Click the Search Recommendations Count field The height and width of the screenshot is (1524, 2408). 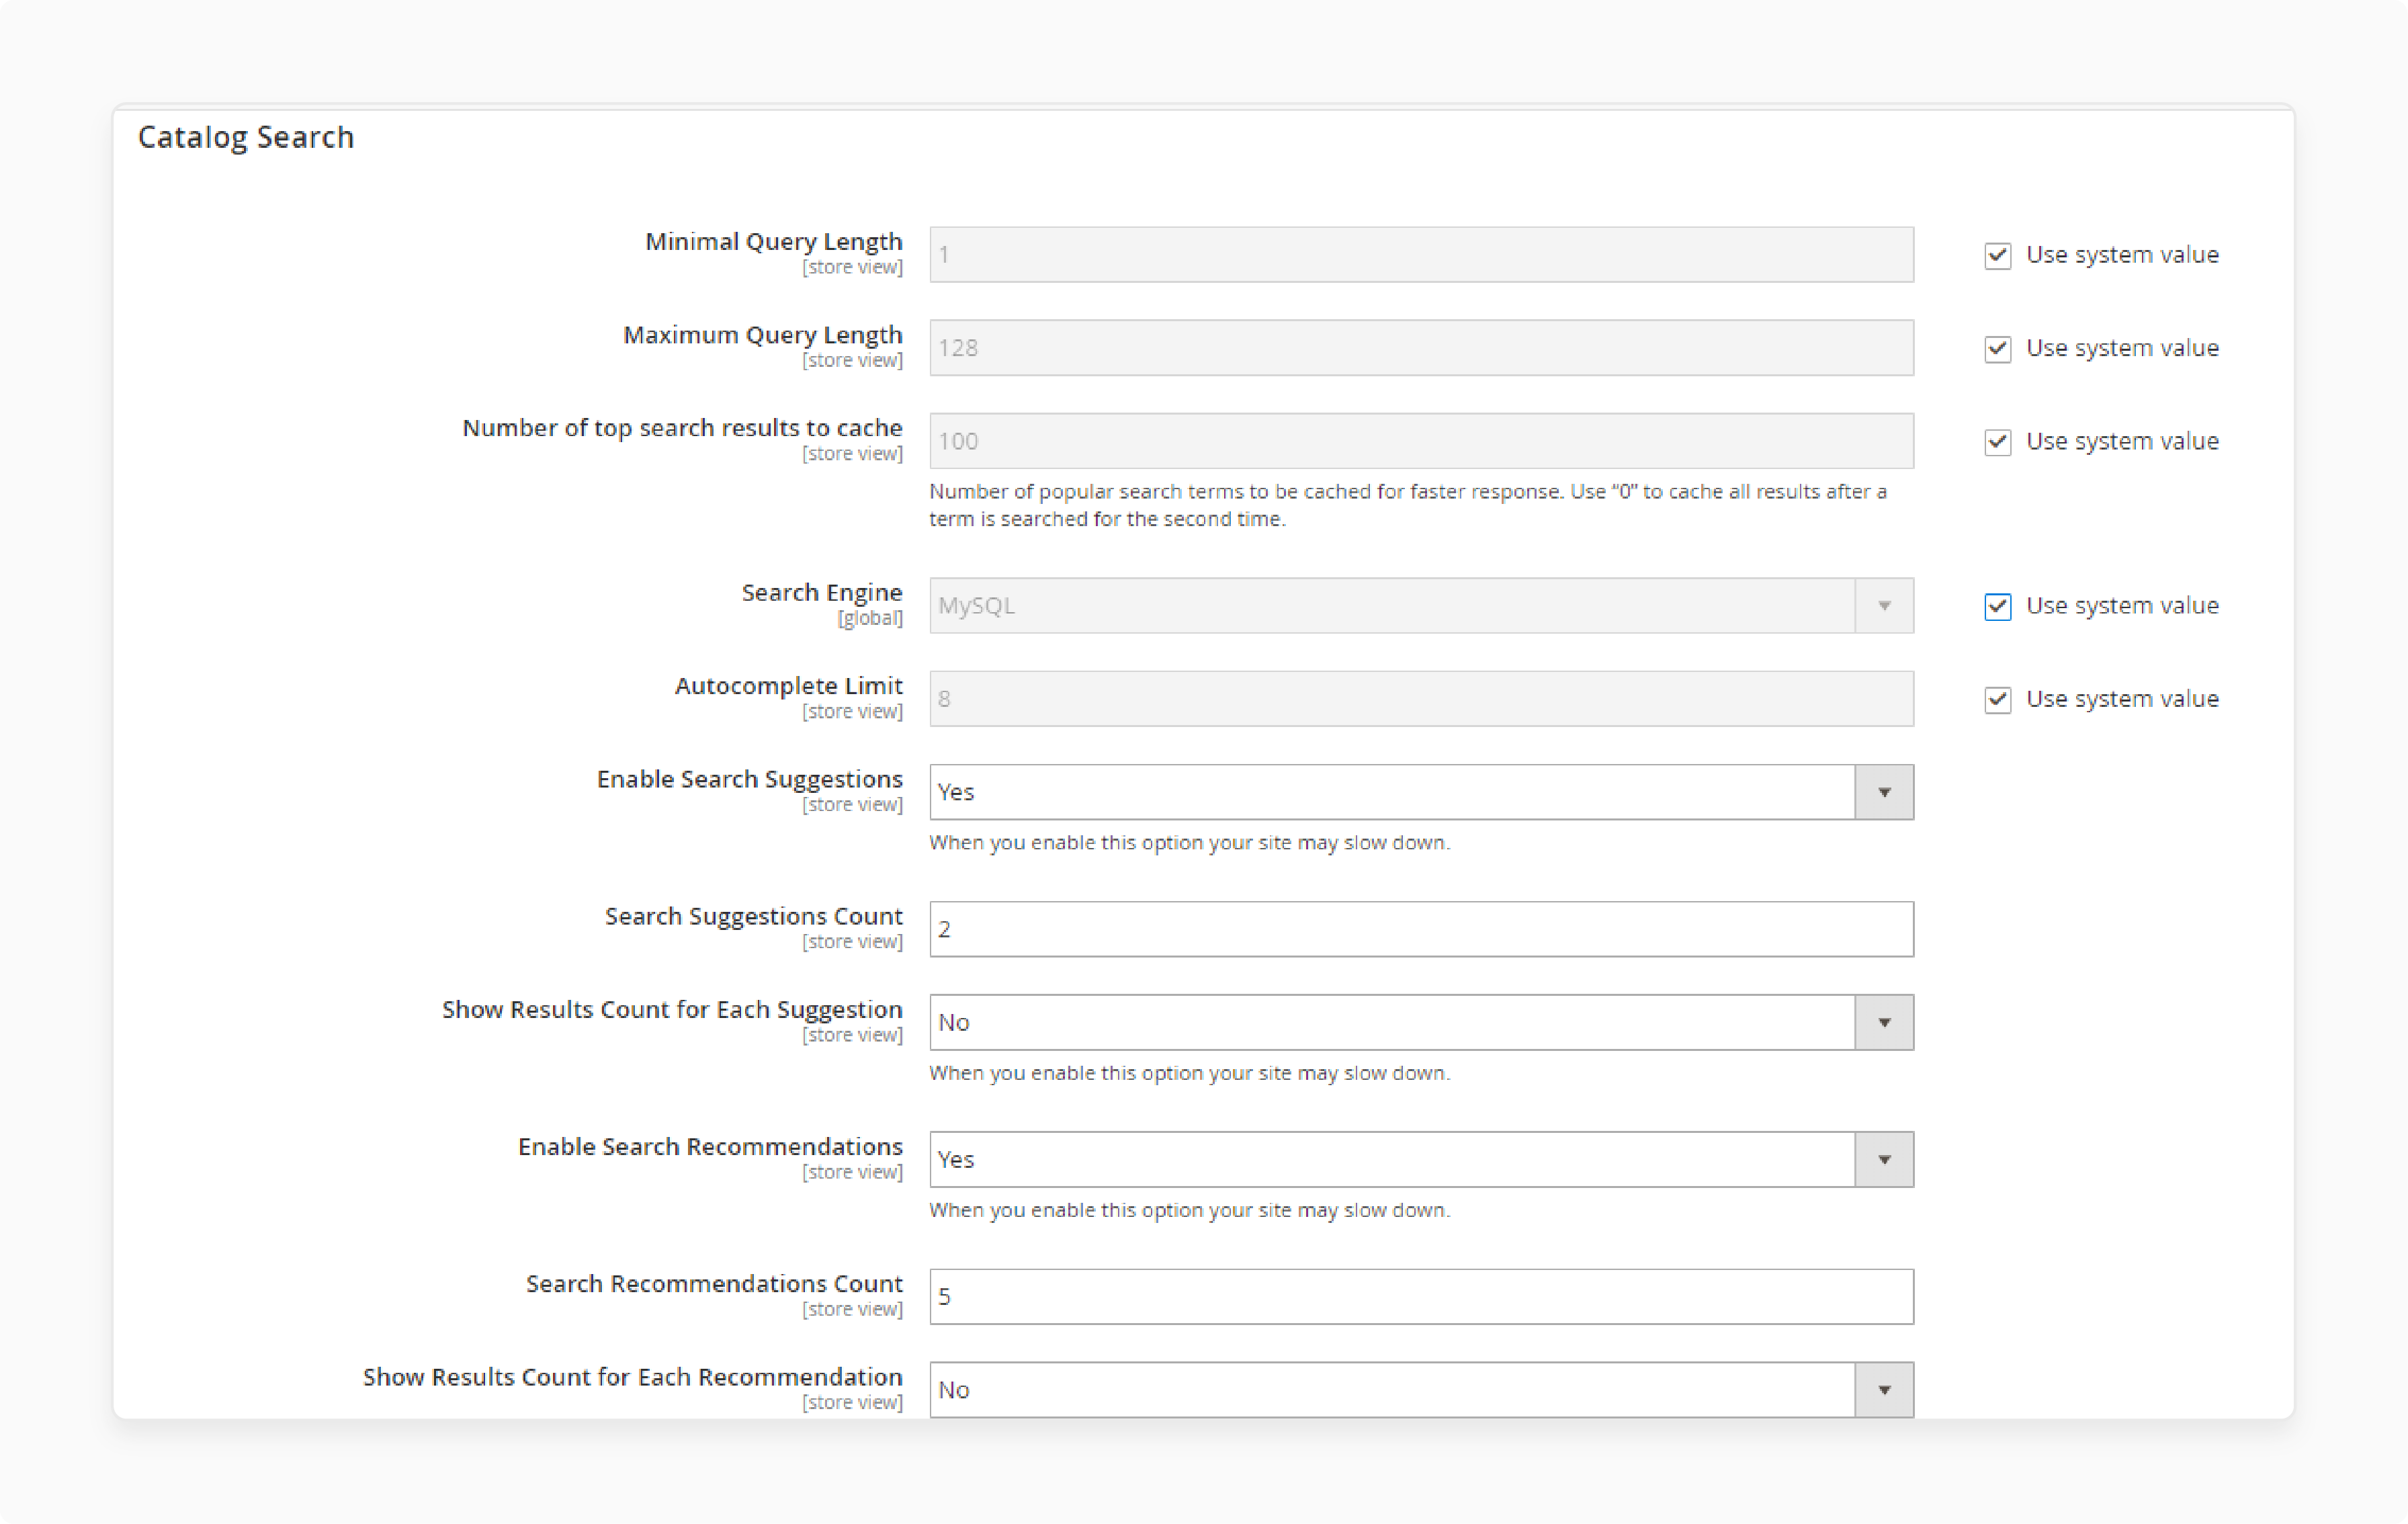click(x=1421, y=1296)
